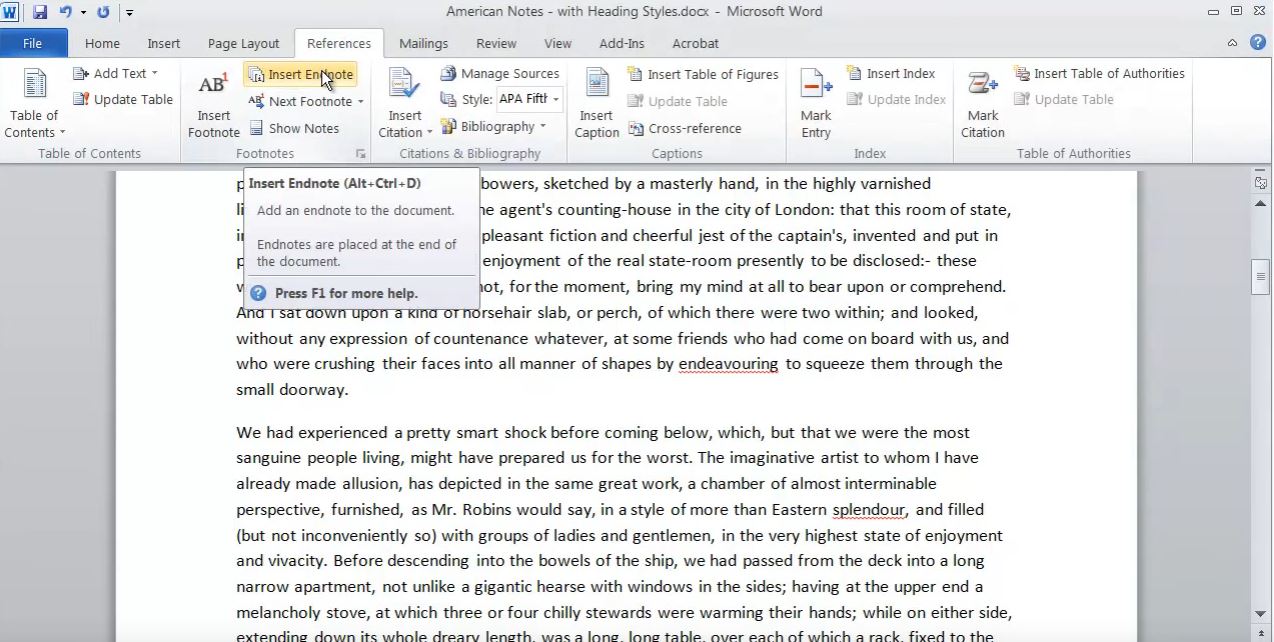Click Insert Table of Authorities
Viewport: 1274px width, 642px height.
[x=1099, y=73]
